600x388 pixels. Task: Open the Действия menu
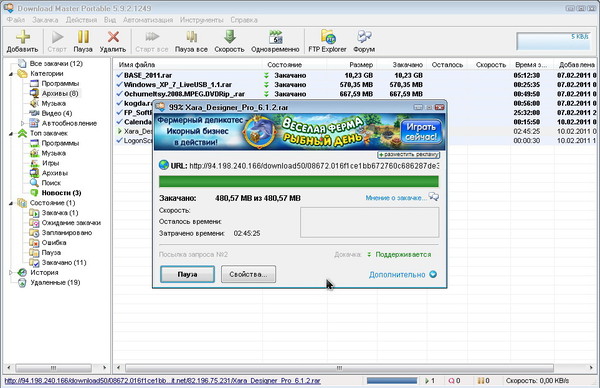click(x=81, y=20)
